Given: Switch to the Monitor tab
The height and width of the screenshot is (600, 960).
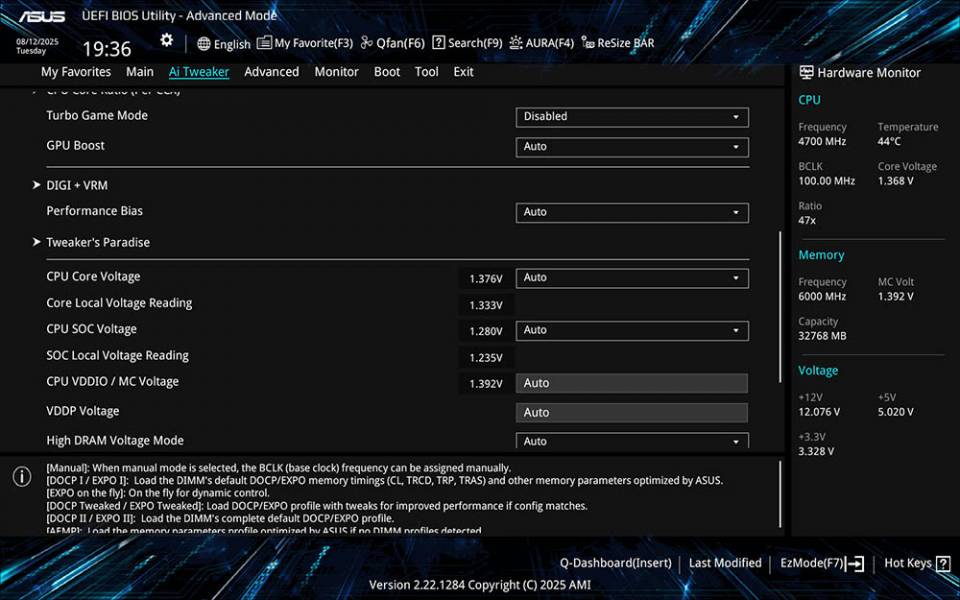Looking at the screenshot, I should point(336,71).
